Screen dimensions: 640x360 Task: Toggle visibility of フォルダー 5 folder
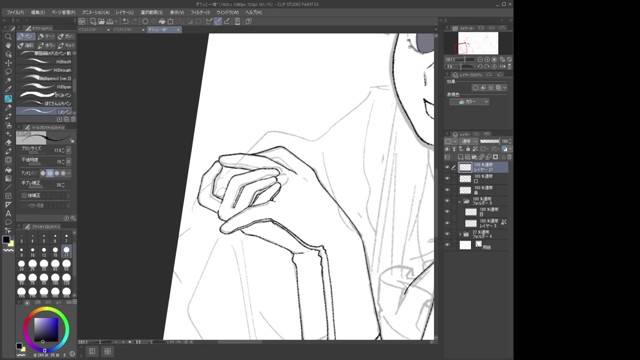[447, 201]
